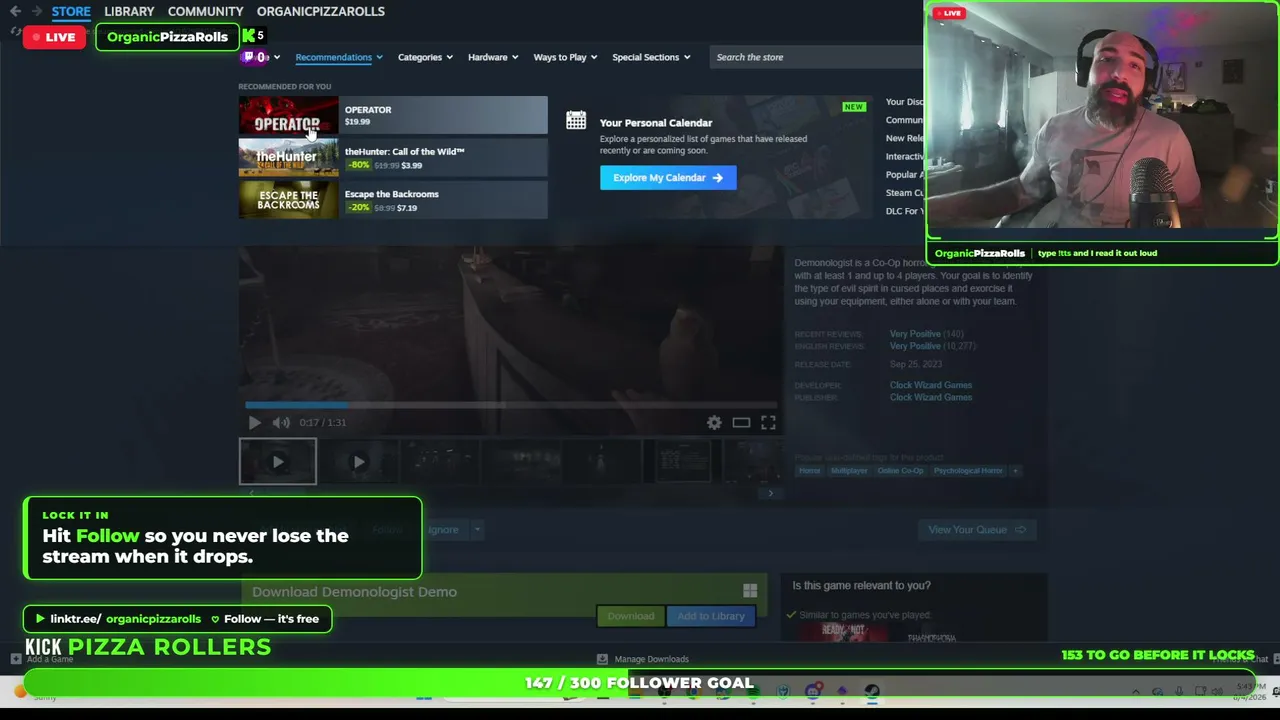The image size is (1280, 720).
Task: Open the Clock Wizard Games developer link
Action: point(931,385)
